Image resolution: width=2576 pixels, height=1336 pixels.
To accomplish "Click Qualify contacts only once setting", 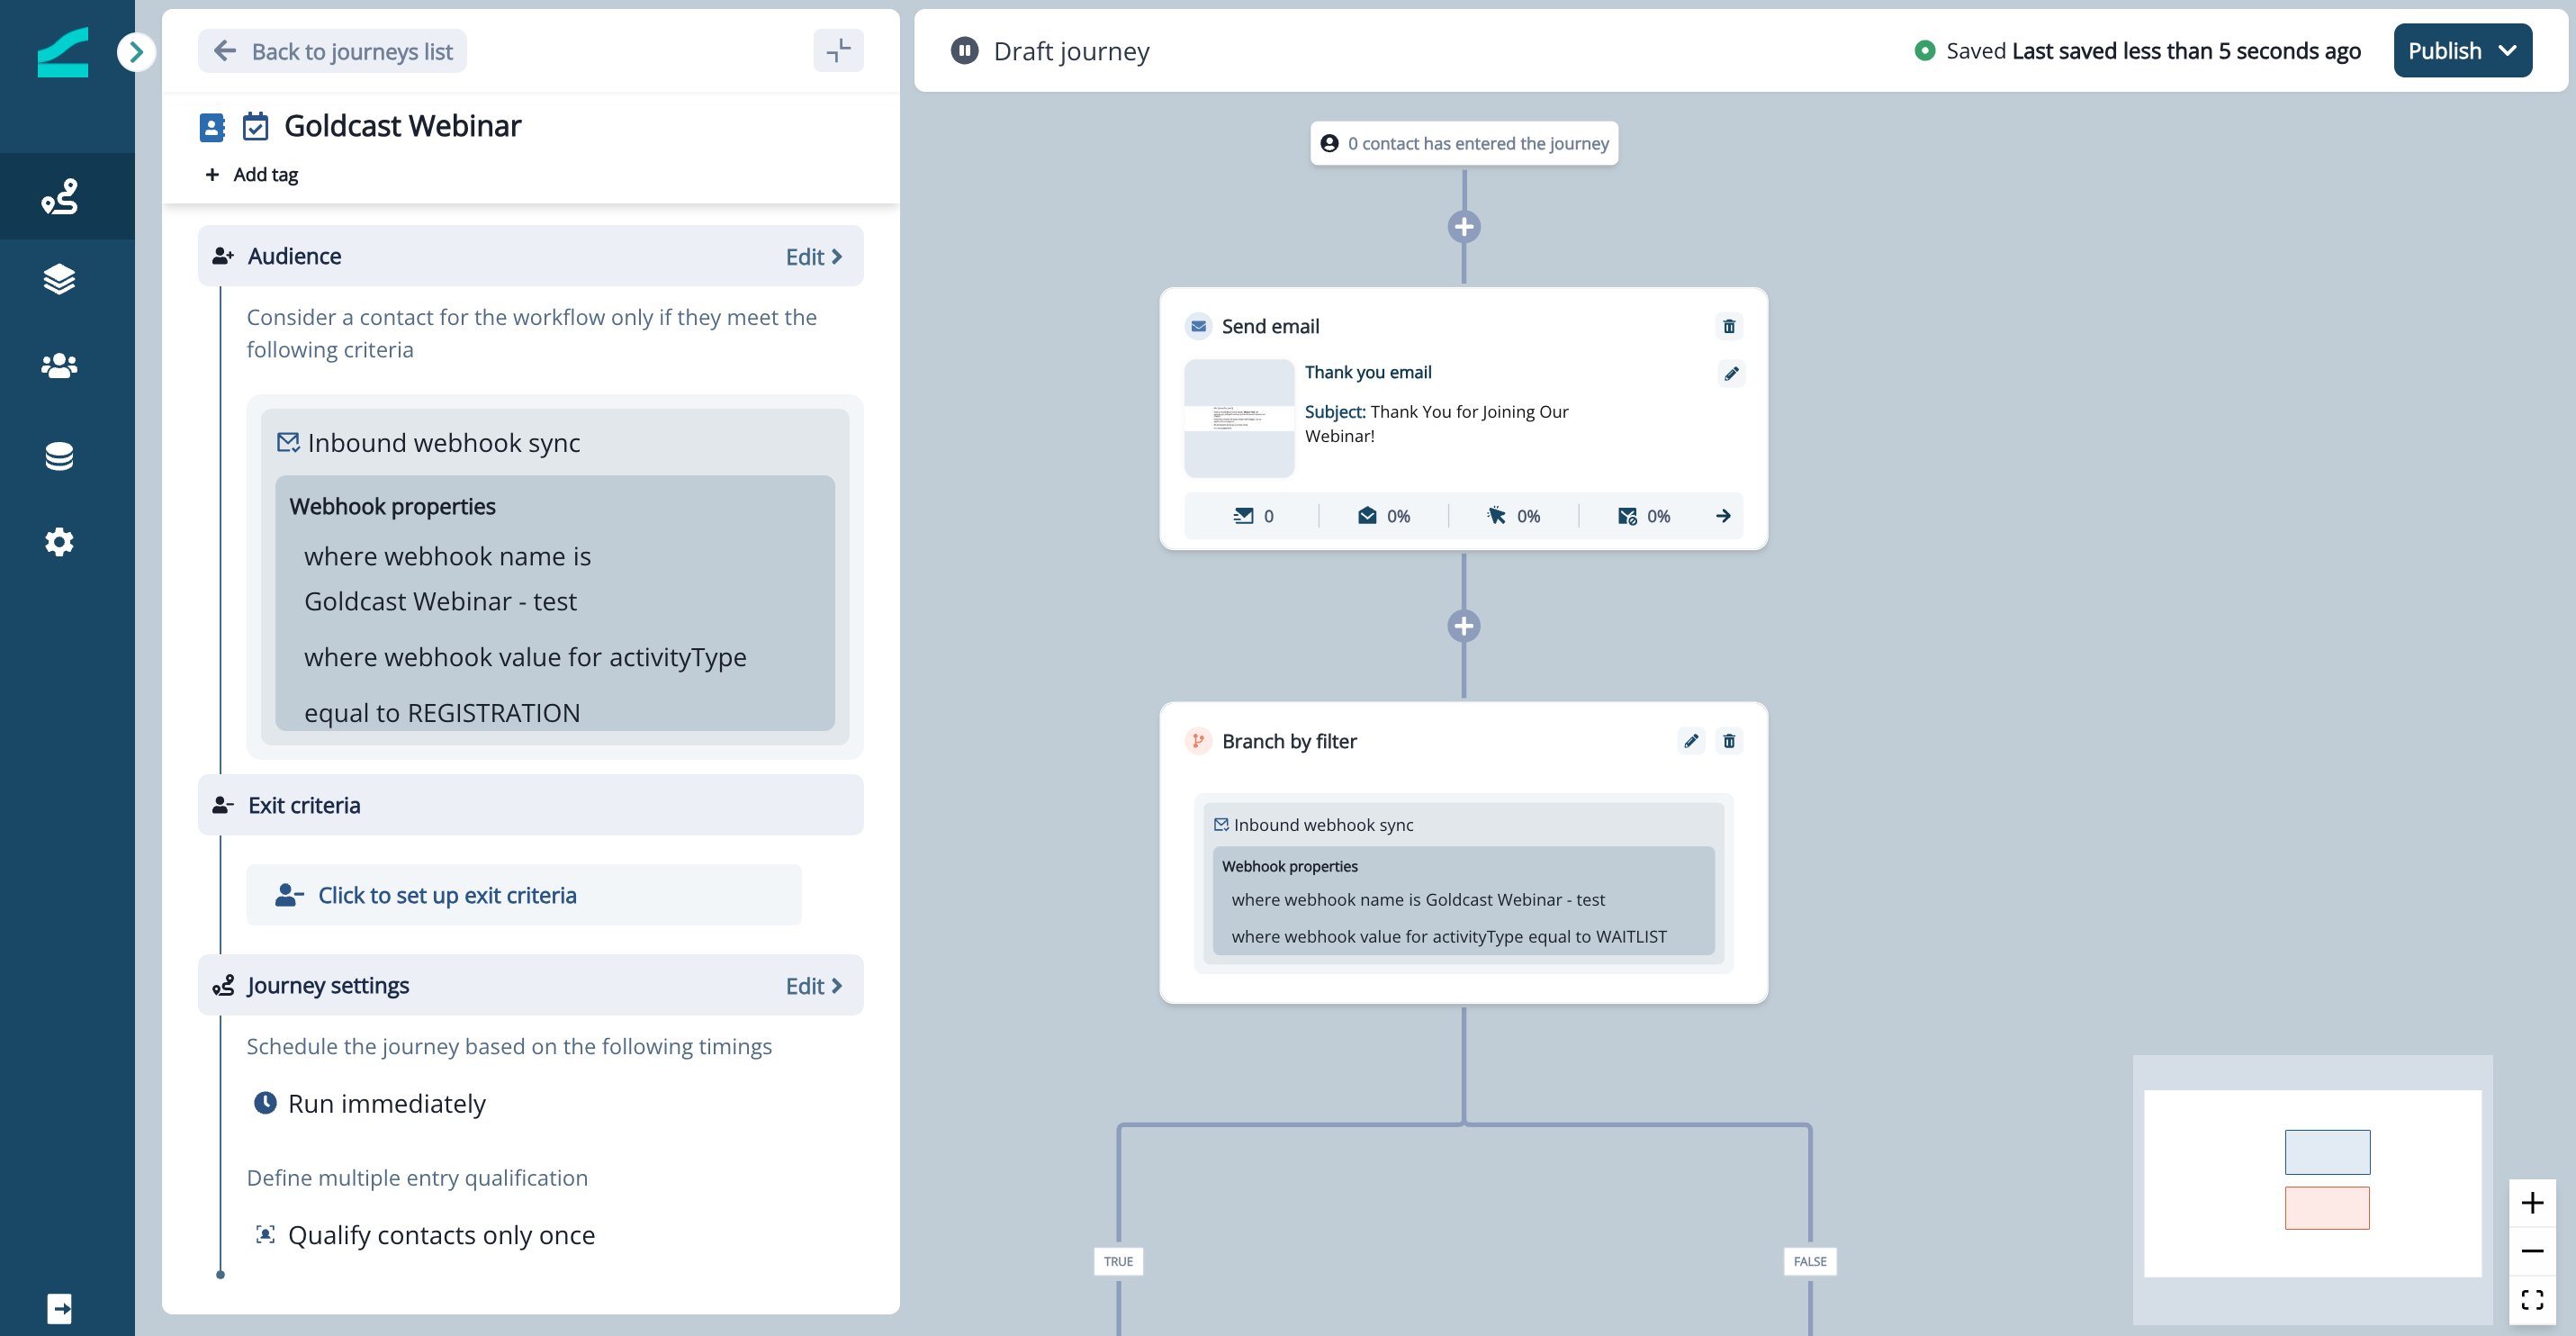I will 426,1235.
